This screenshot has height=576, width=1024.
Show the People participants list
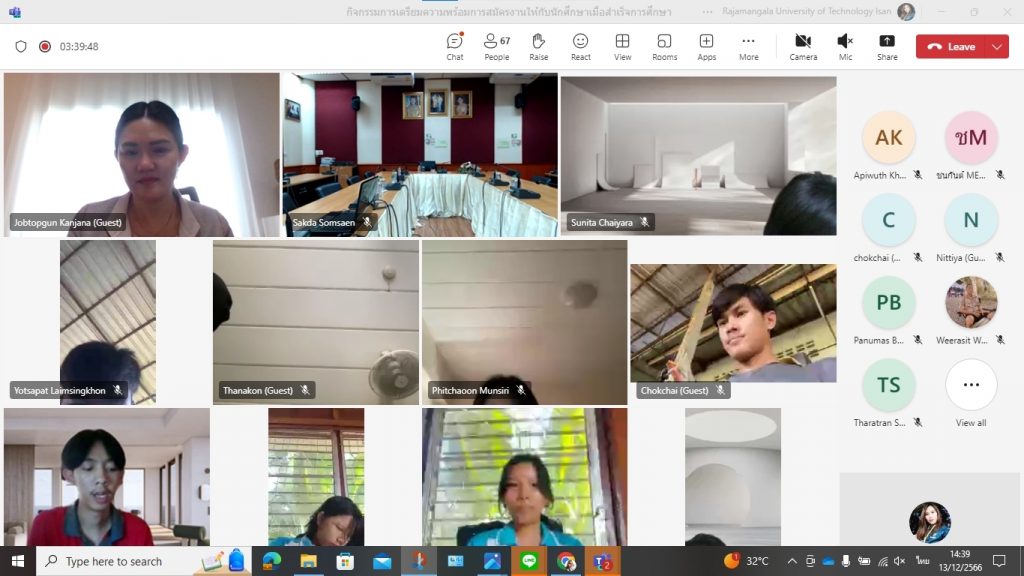coord(496,46)
